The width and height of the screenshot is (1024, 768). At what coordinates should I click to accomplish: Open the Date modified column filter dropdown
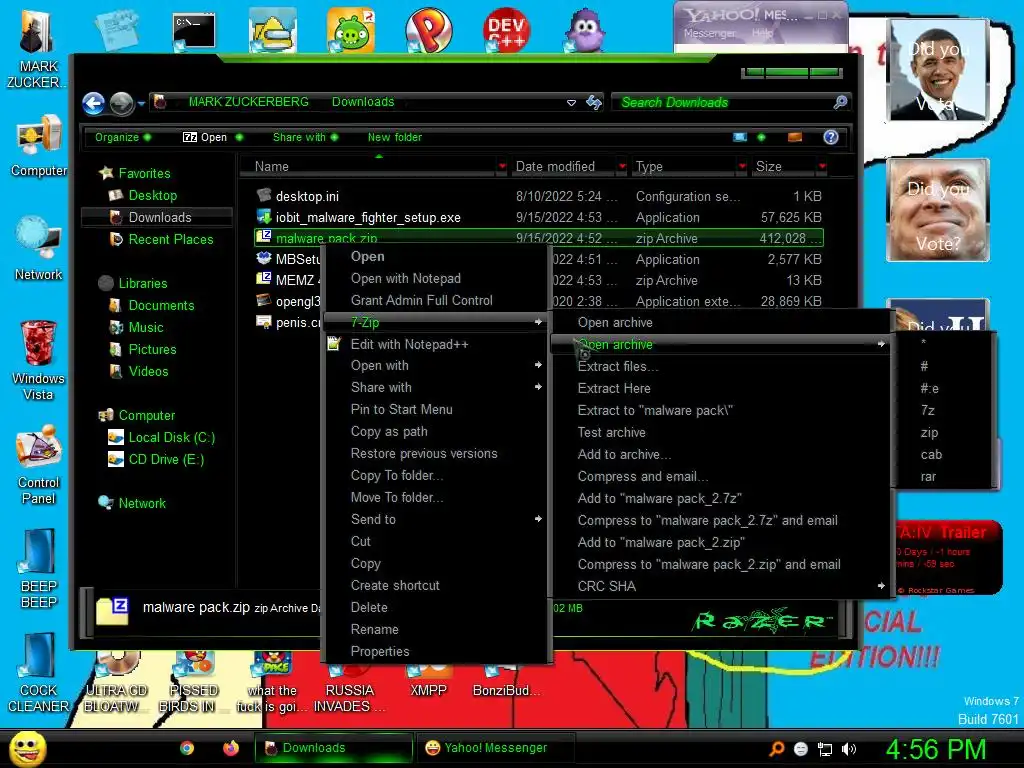click(x=622, y=167)
